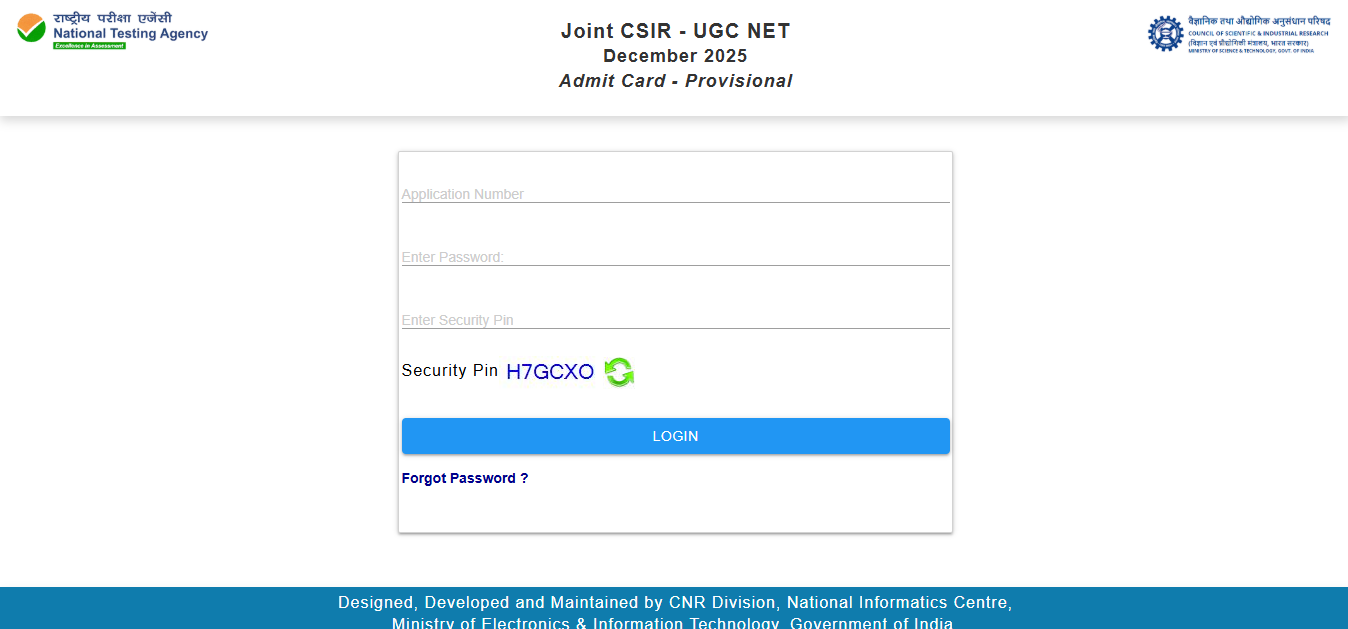Click into the Enter Password field
1348x629 pixels.
(675, 256)
